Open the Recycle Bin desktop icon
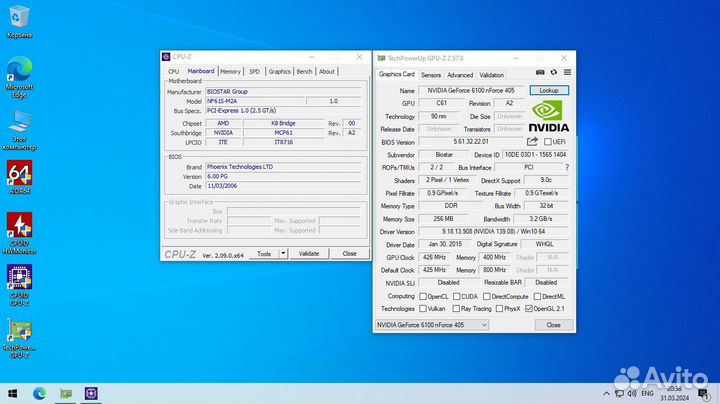This screenshot has height=404, width=720. (x=19, y=21)
